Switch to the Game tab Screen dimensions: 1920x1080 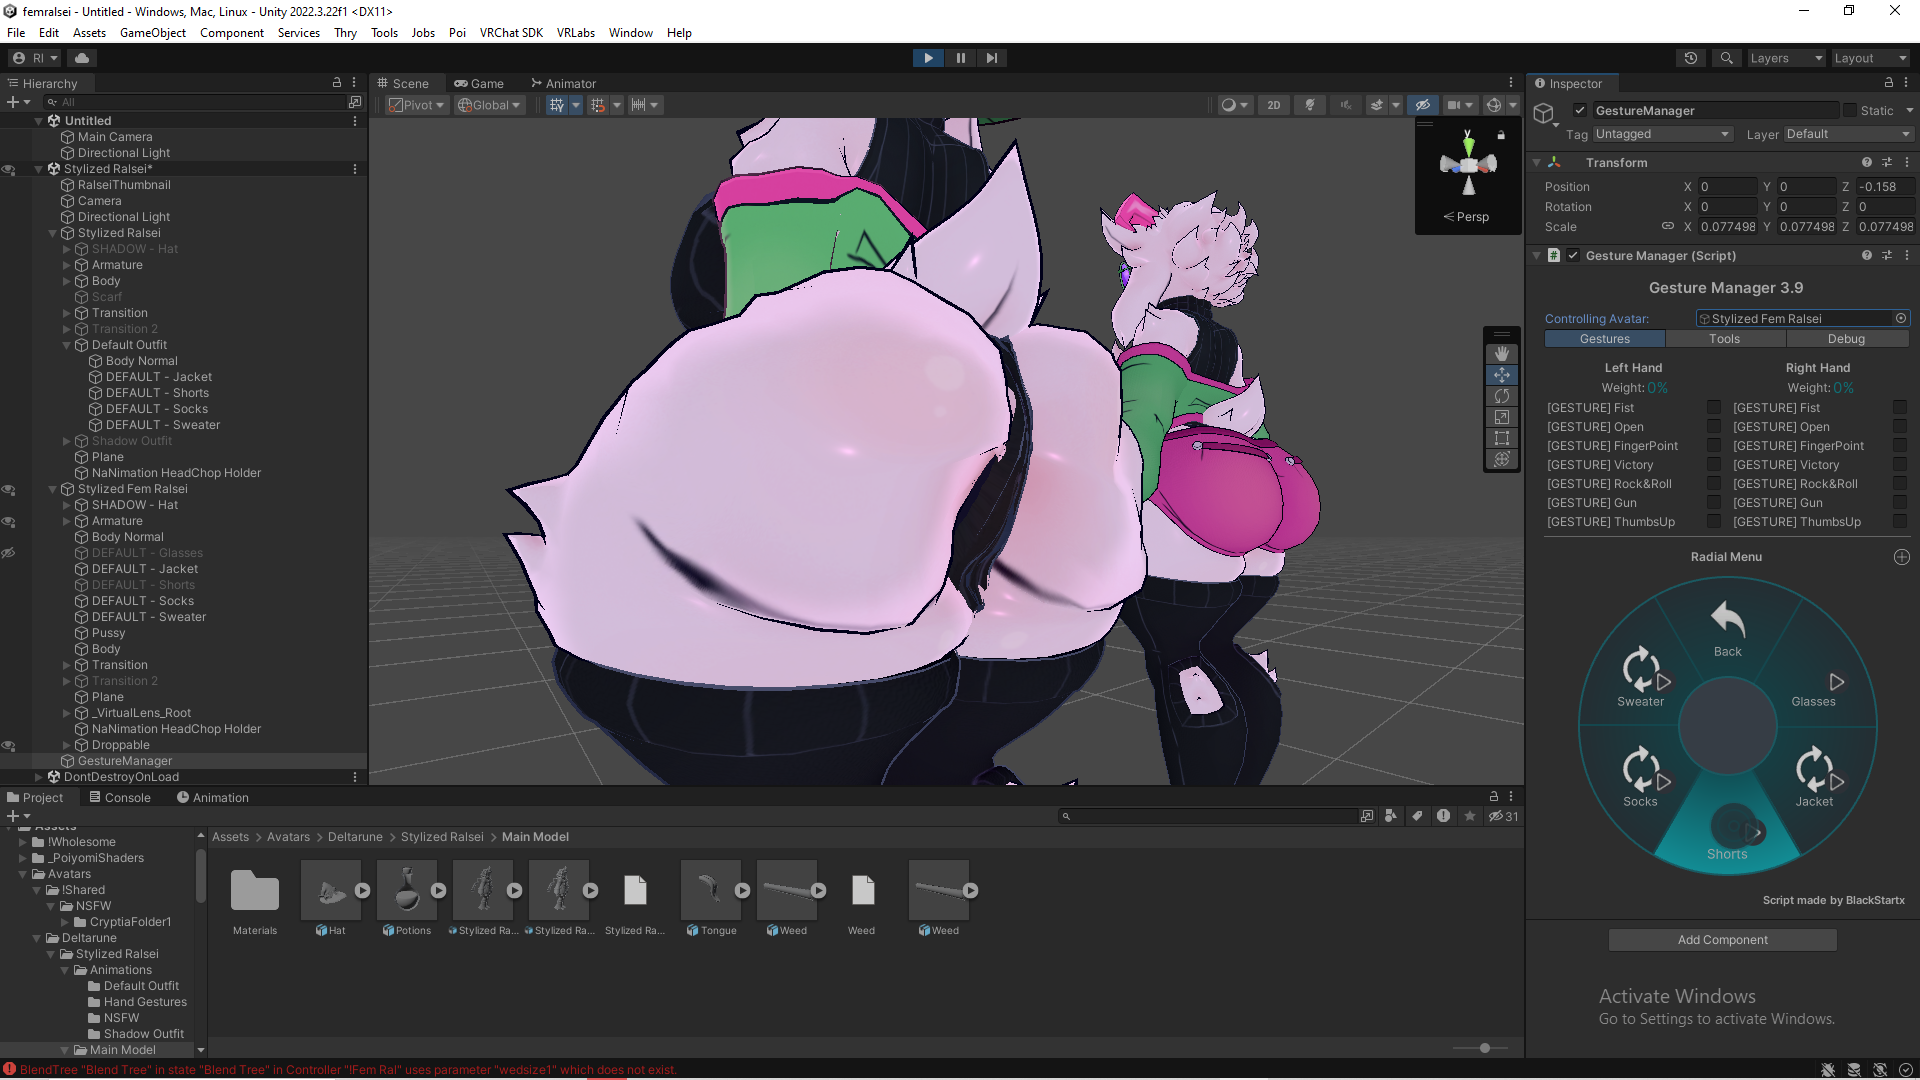[479, 83]
